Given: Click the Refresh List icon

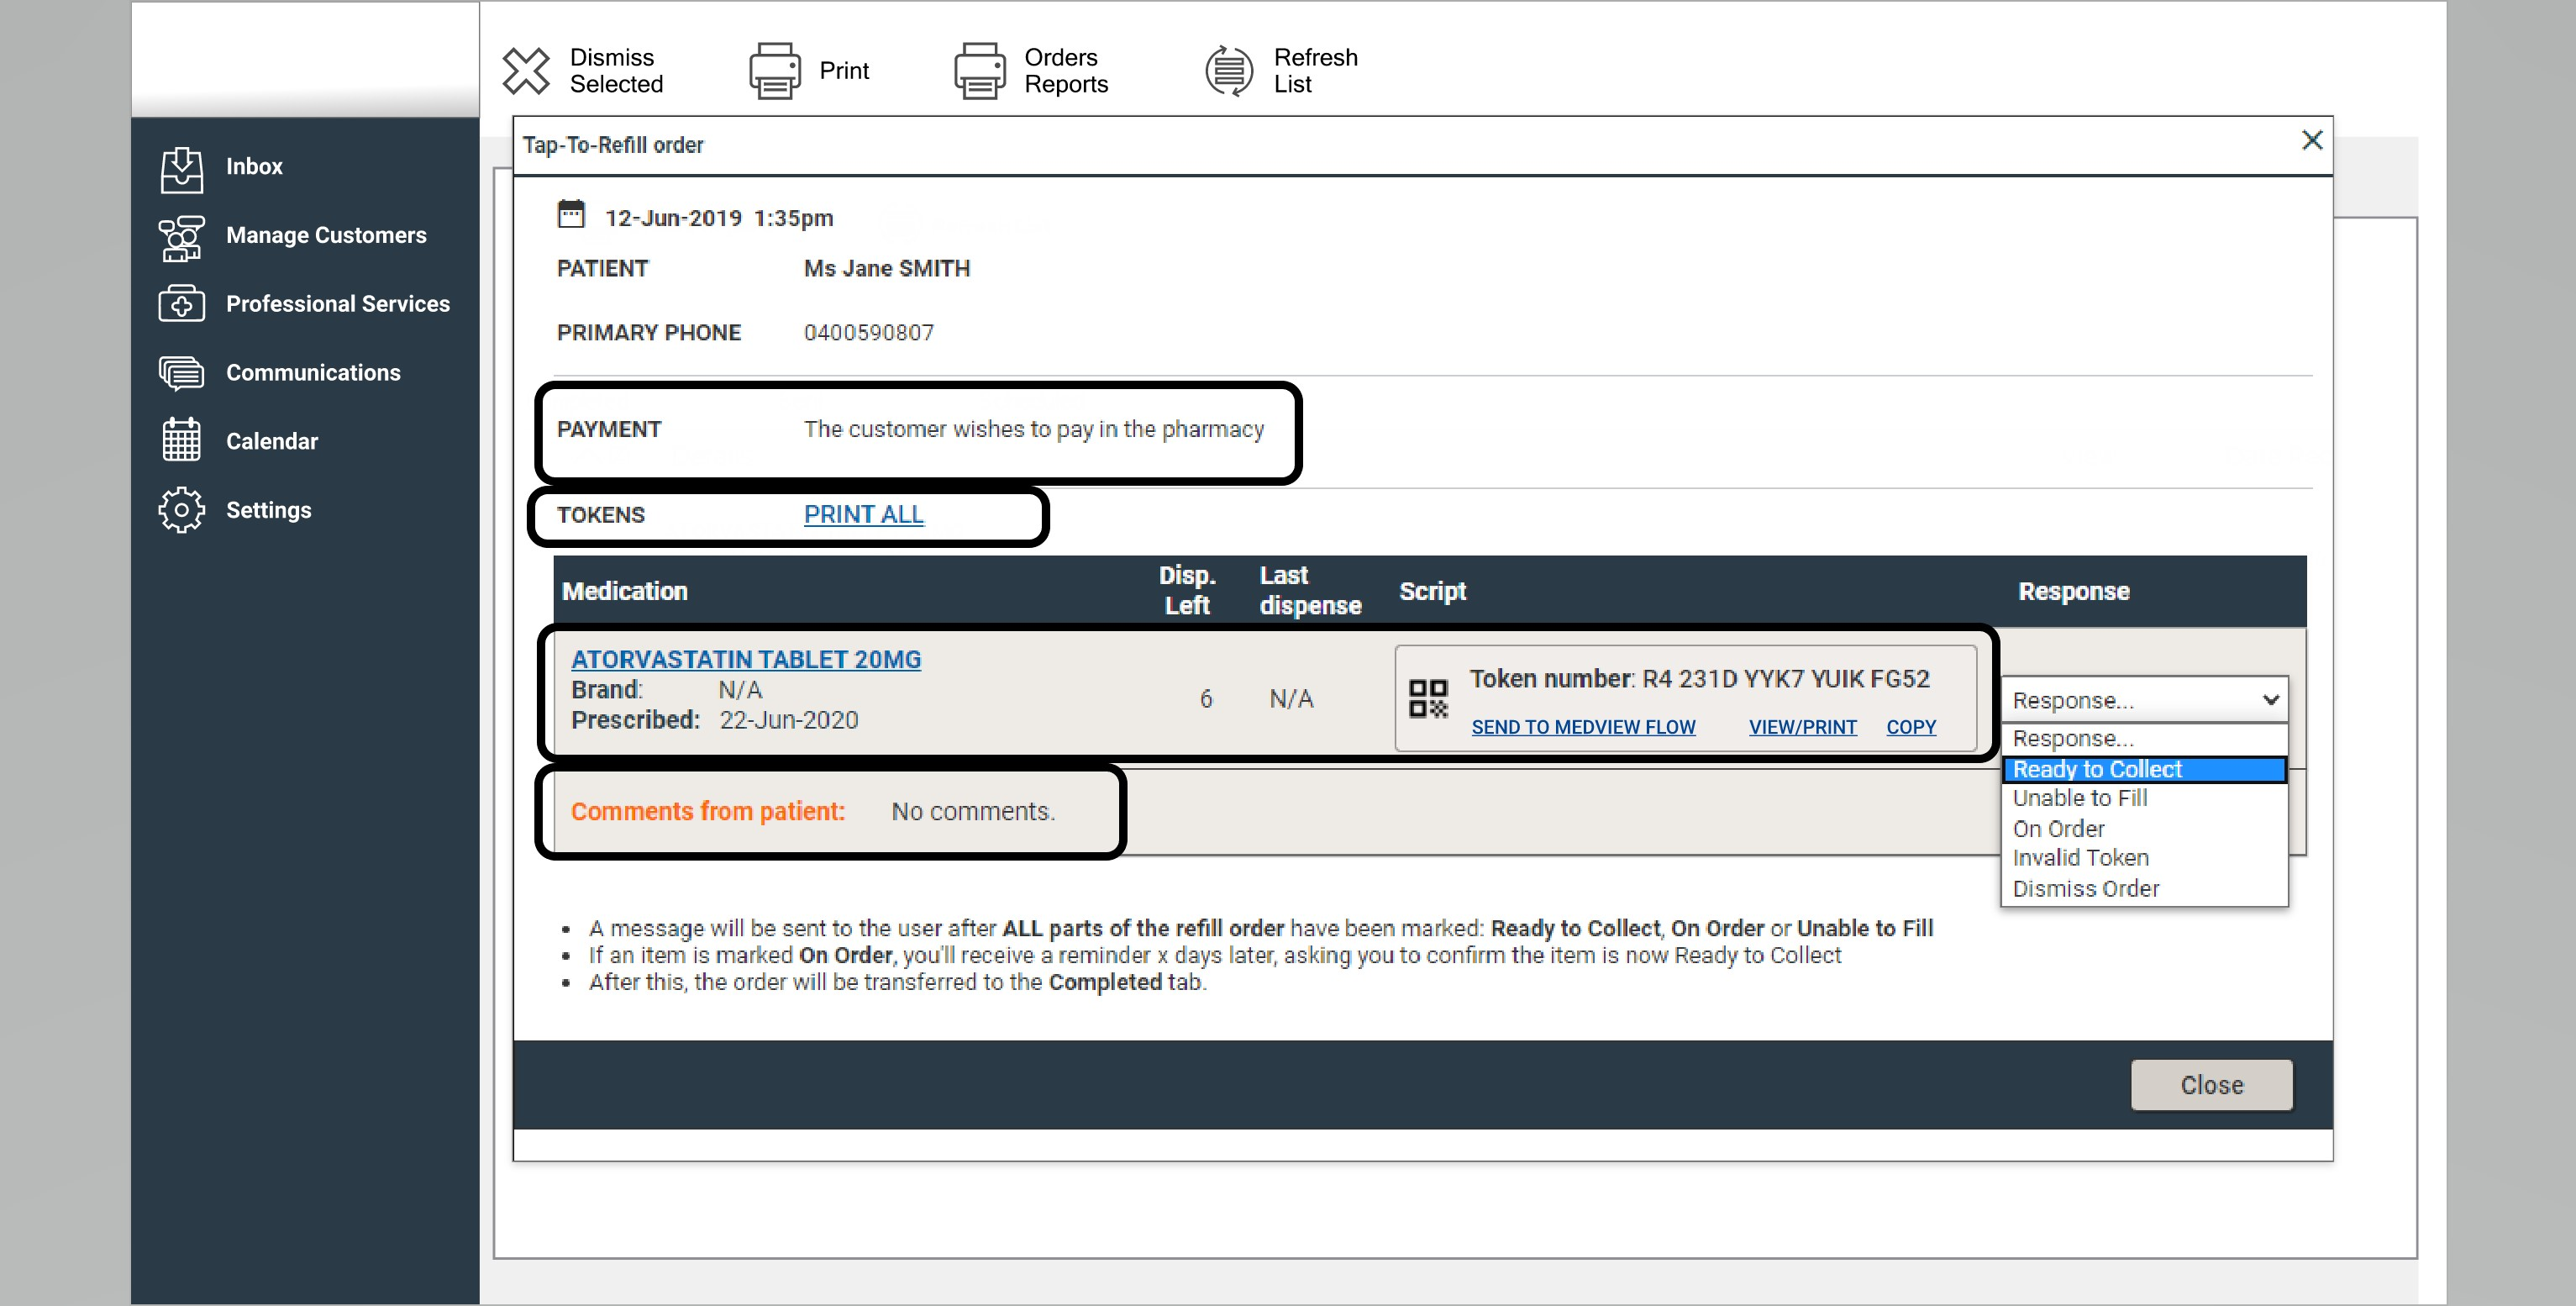Looking at the screenshot, I should click(x=1229, y=71).
